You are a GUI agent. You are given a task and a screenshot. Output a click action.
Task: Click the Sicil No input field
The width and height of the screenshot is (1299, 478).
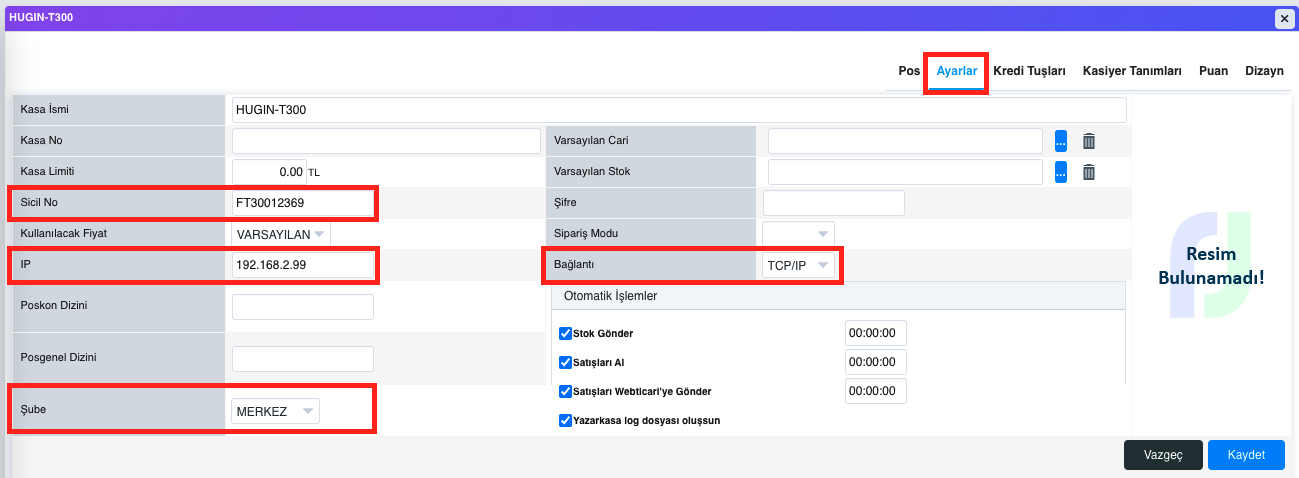(x=302, y=203)
